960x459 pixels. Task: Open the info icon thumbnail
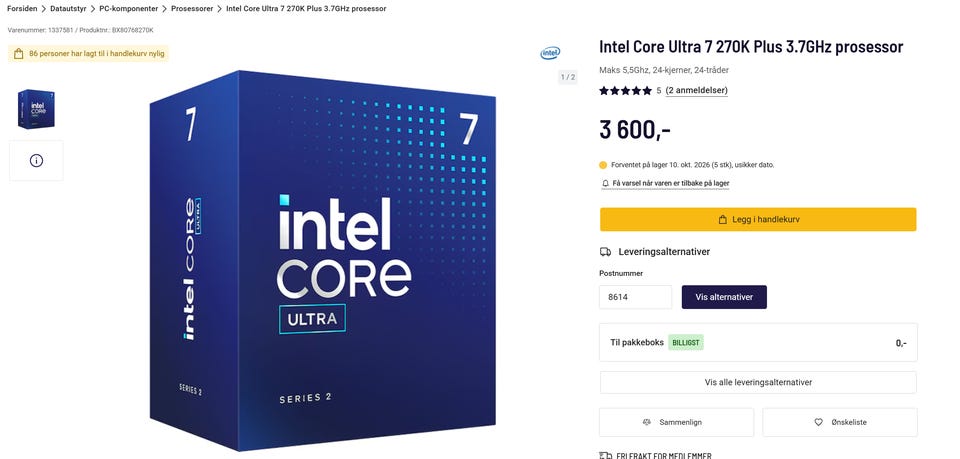36,160
